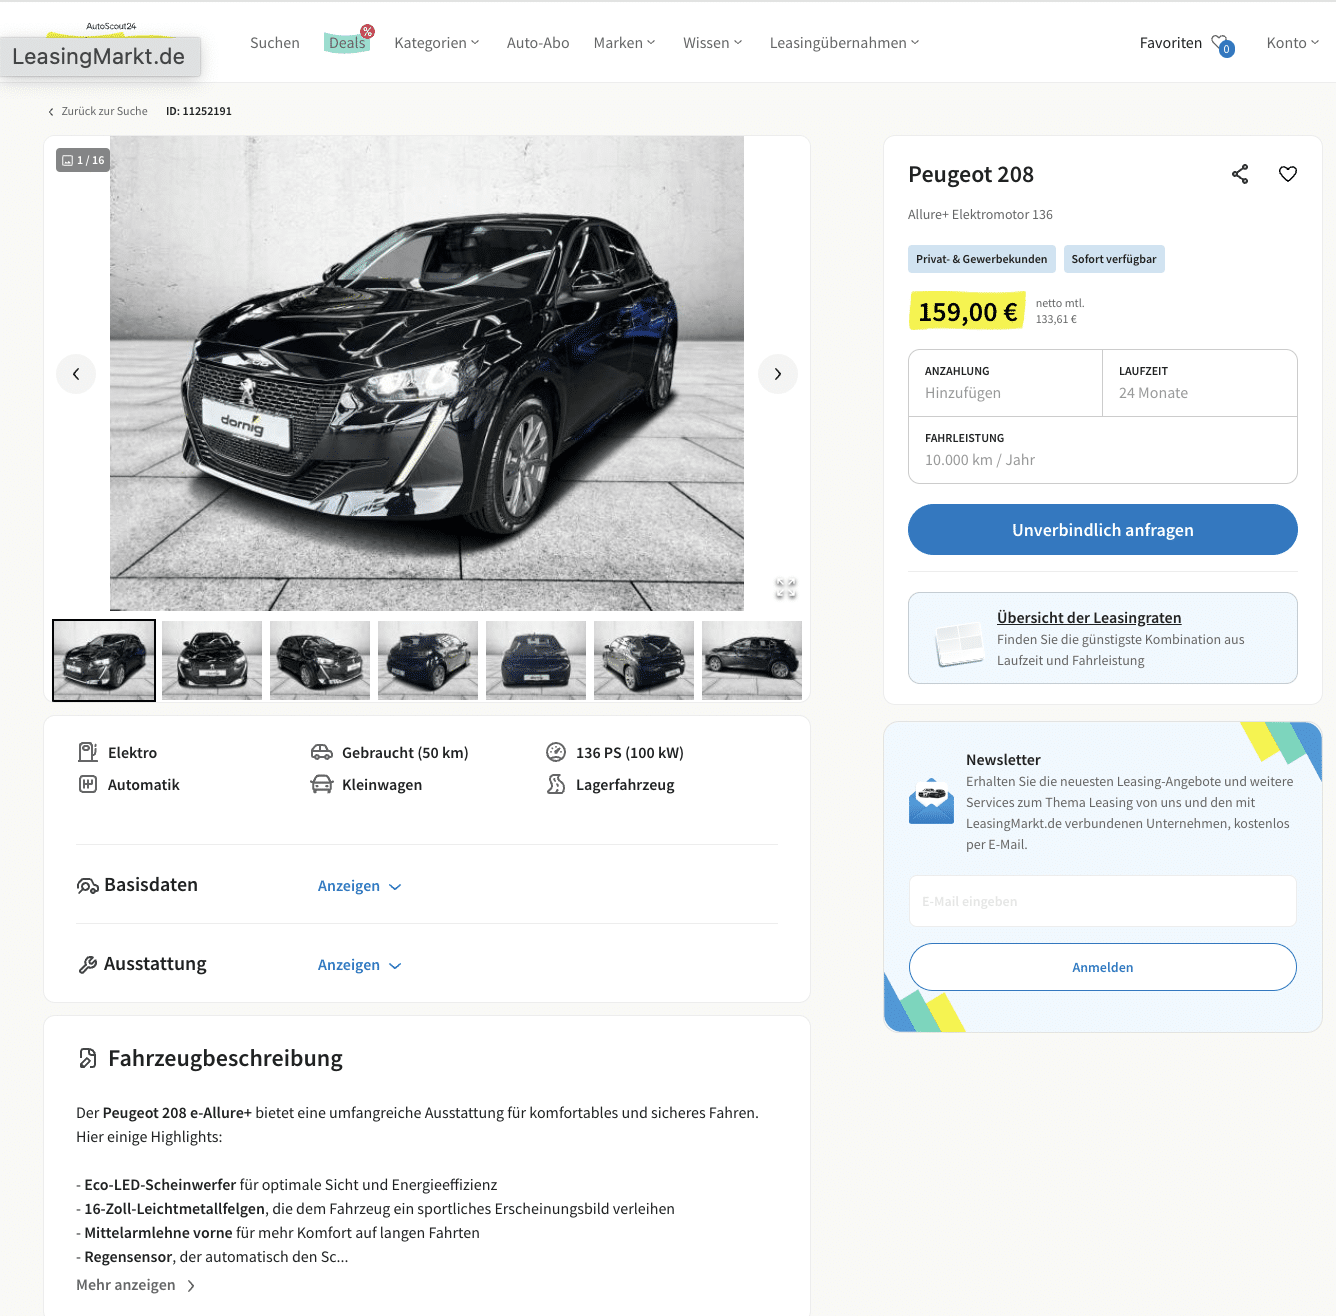
Task: Select the seventh side-view car thumbnail
Action: tap(752, 660)
